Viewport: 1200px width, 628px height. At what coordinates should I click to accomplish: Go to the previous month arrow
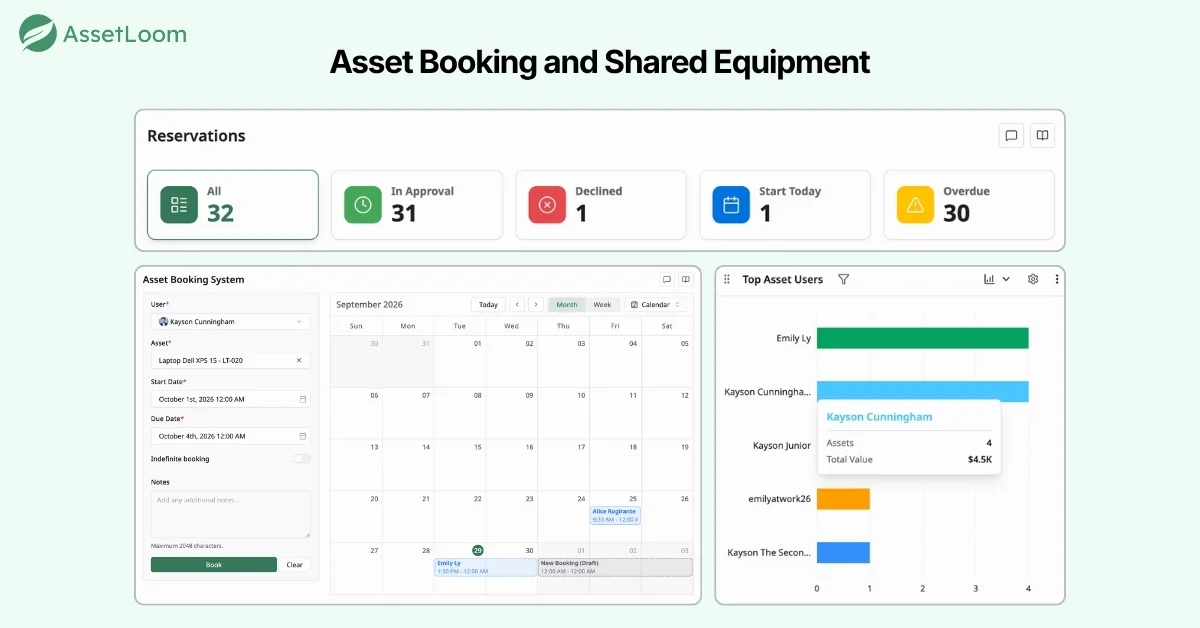pos(517,305)
